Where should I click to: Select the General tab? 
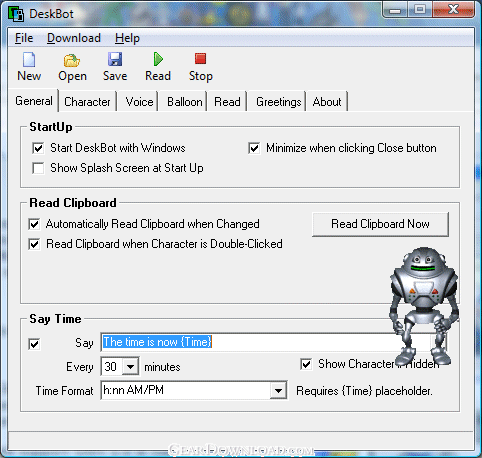tap(34, 101)
